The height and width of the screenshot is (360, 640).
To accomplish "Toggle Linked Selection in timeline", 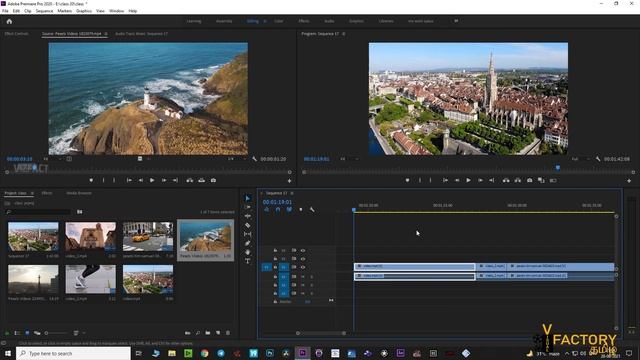I will (x=289, y=210).
